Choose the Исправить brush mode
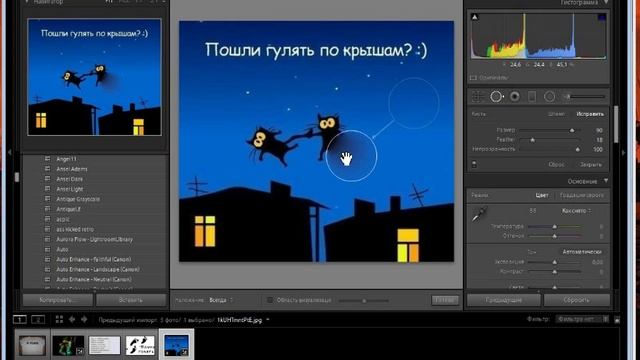 pos(590,114)
